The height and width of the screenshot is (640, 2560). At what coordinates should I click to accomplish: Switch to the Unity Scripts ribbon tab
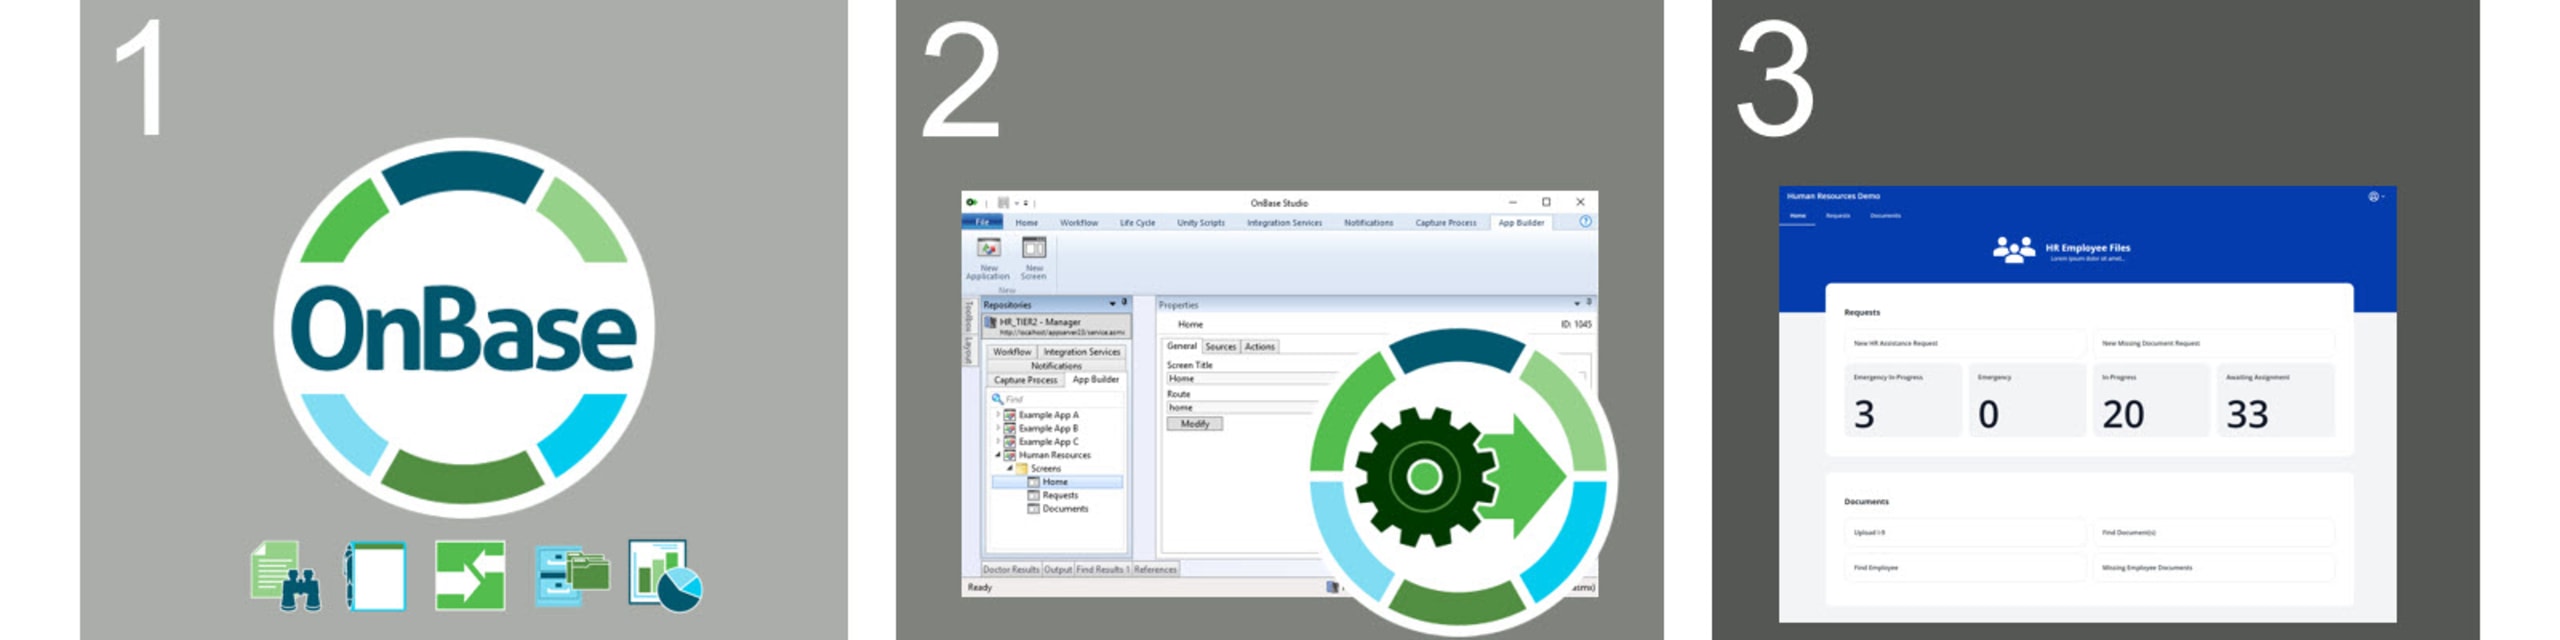(x=1201, y=223)
